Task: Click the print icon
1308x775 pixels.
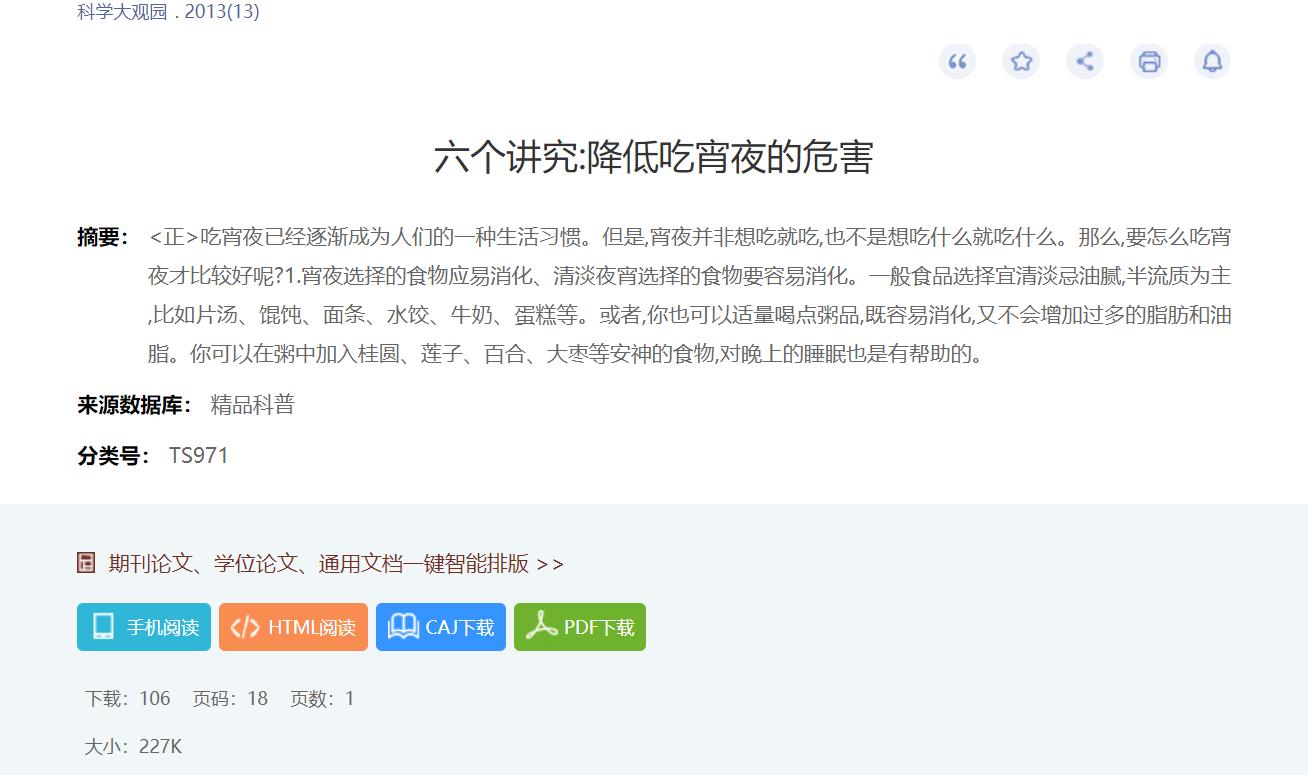Action: point(1148,61)
